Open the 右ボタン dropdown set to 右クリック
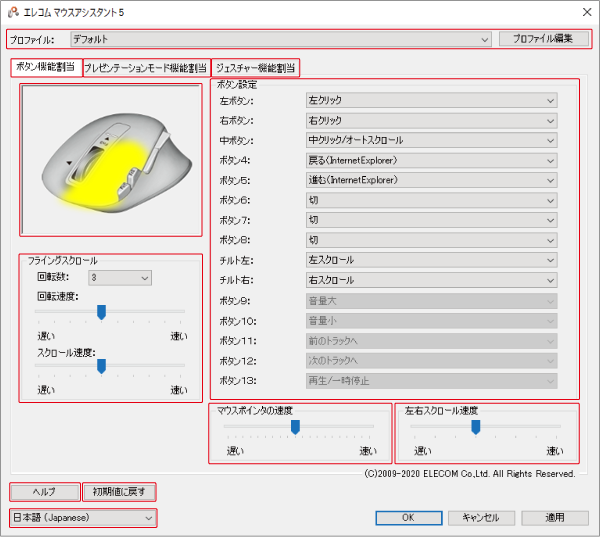Screen dimensions: 600x537 431,121
